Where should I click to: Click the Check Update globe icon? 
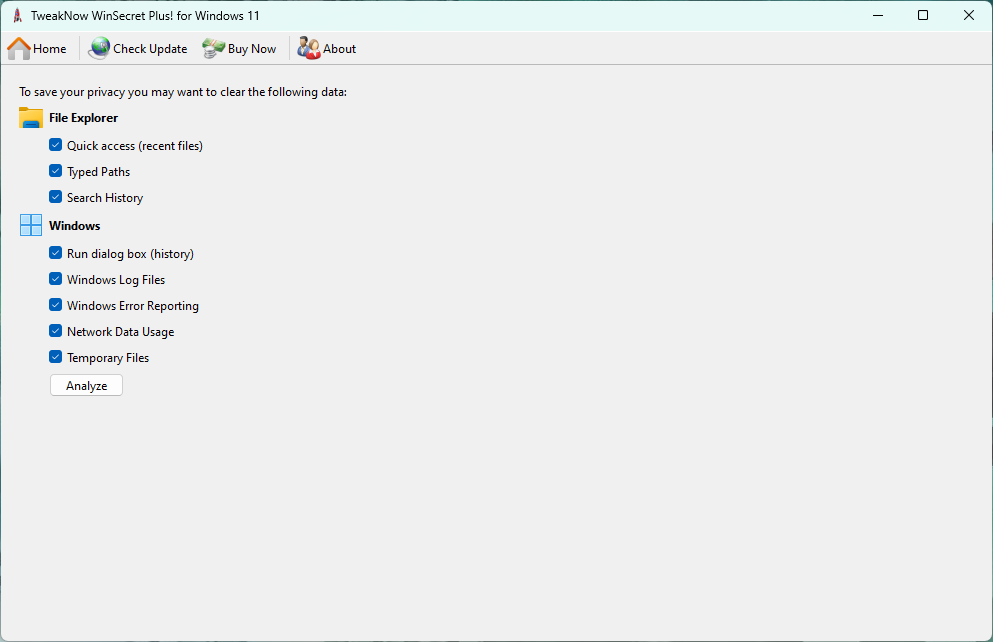pos(99,49)
